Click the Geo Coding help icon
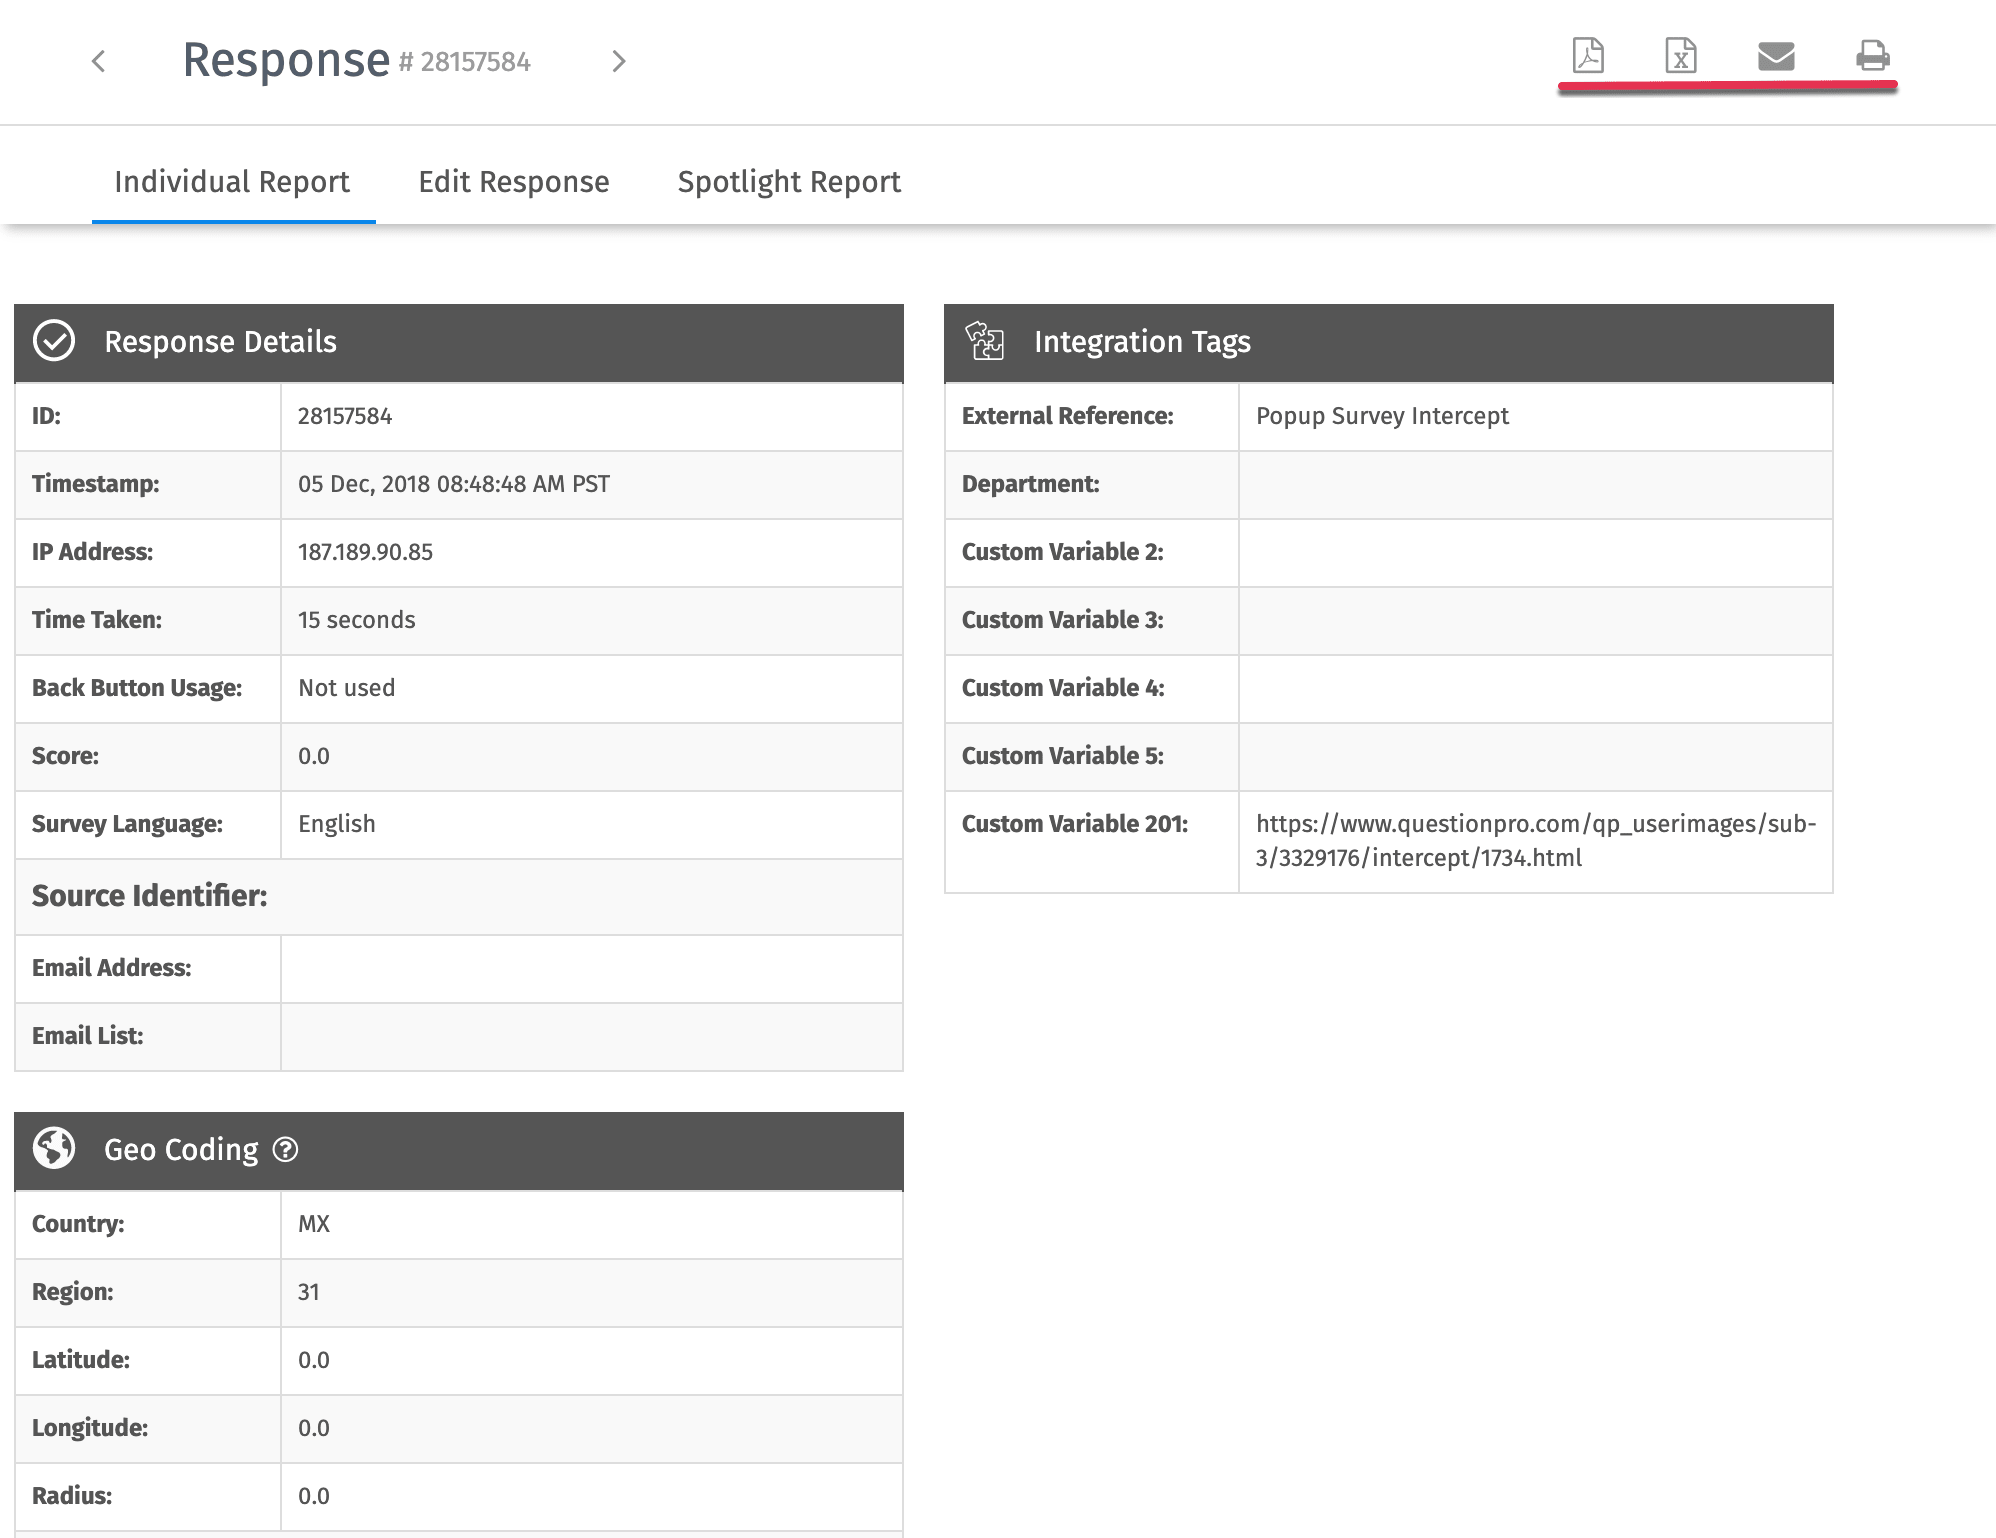This screenshot has height=1538, width=1996. coord(286,1150)
